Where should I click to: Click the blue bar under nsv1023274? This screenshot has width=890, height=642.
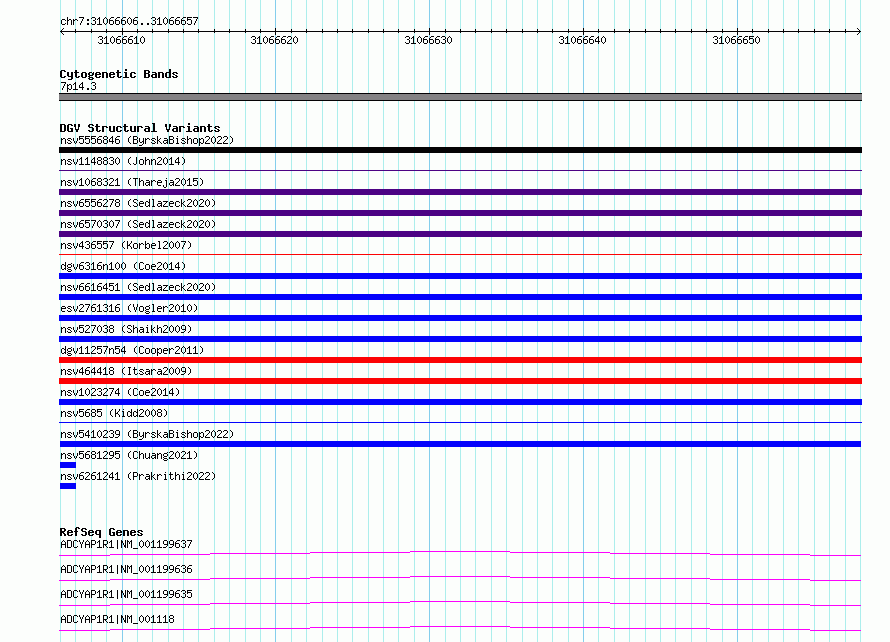tap(460, 402)
